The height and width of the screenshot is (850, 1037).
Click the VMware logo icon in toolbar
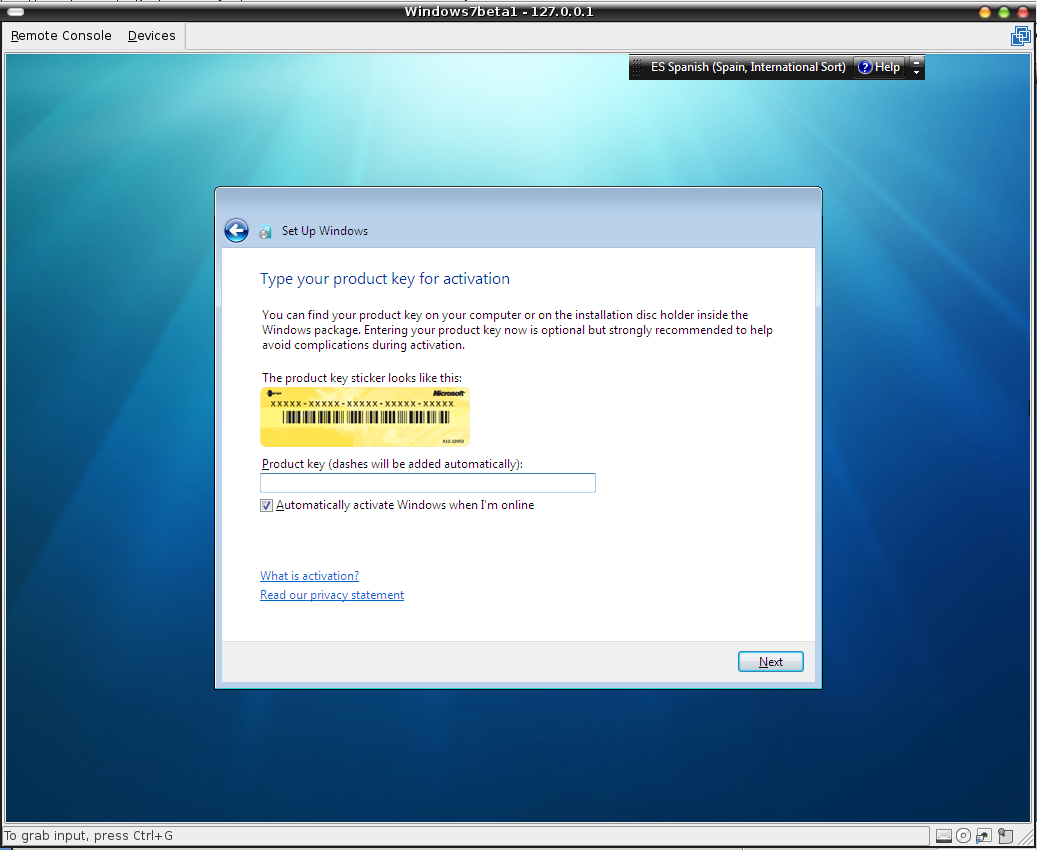point(1020,36)
